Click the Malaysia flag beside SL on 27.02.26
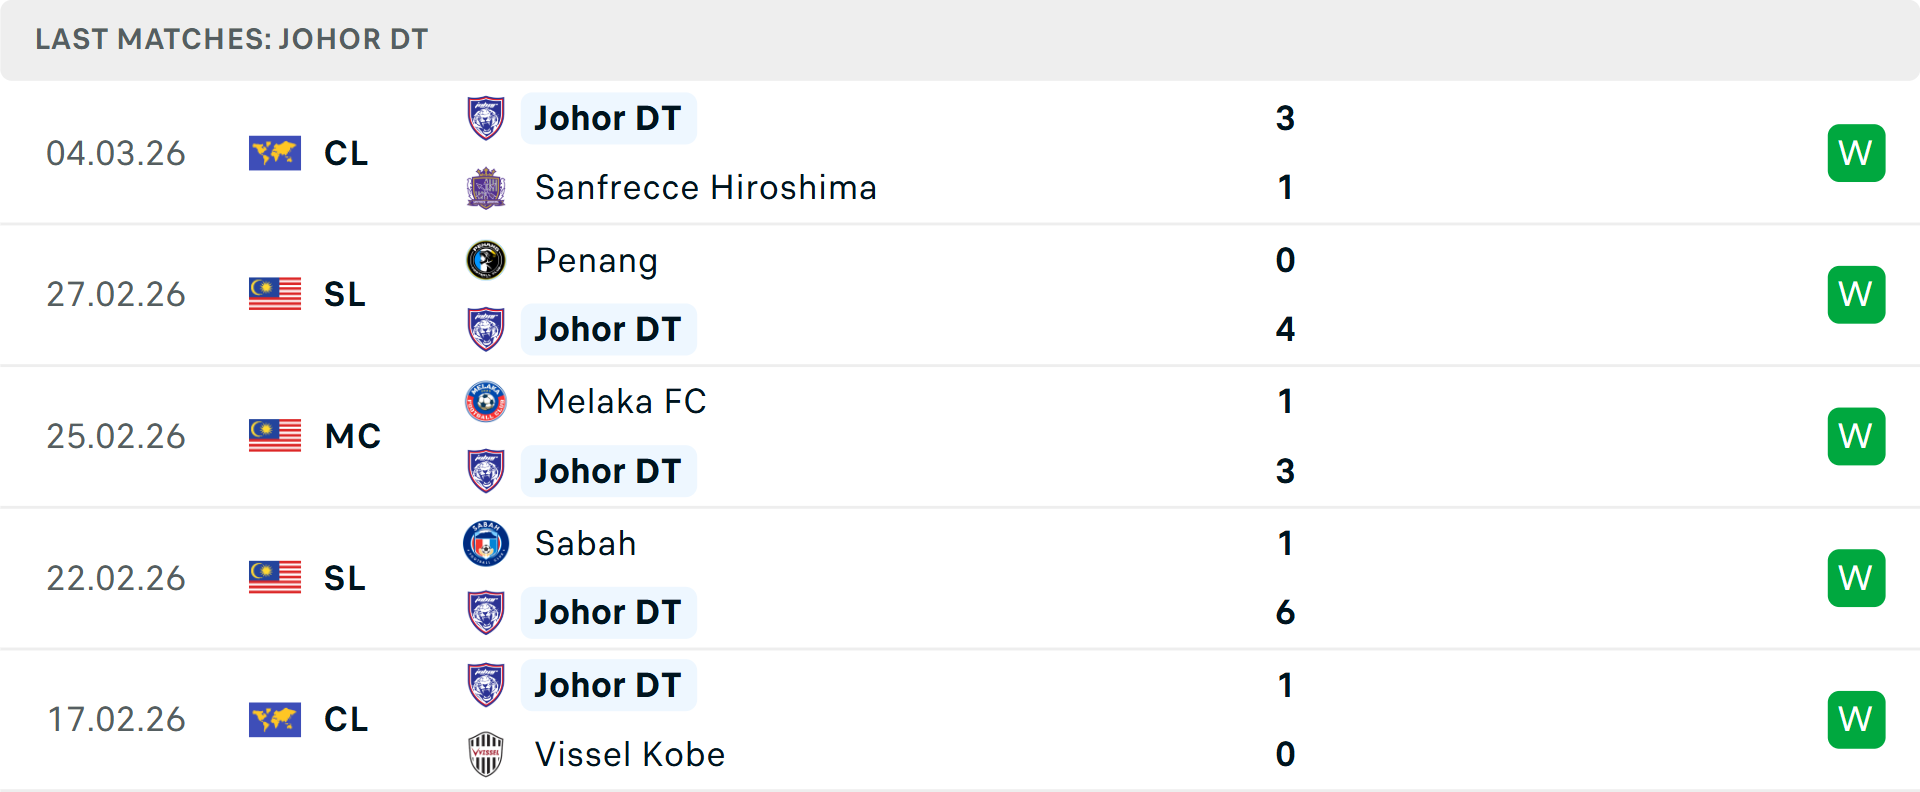The height and width of the screenshot is (792, 1920). pos(274,295)
